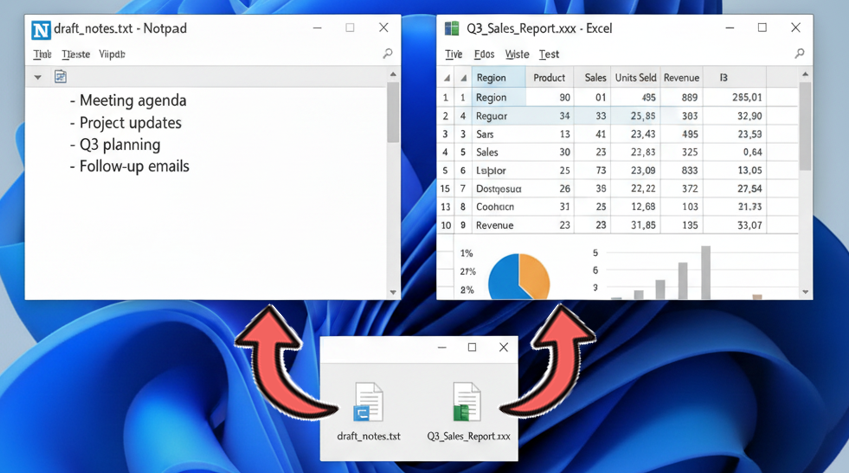Screen dimensions: 849x473
Task: Maximize the small file explorer window
Action: coord(472,348)
